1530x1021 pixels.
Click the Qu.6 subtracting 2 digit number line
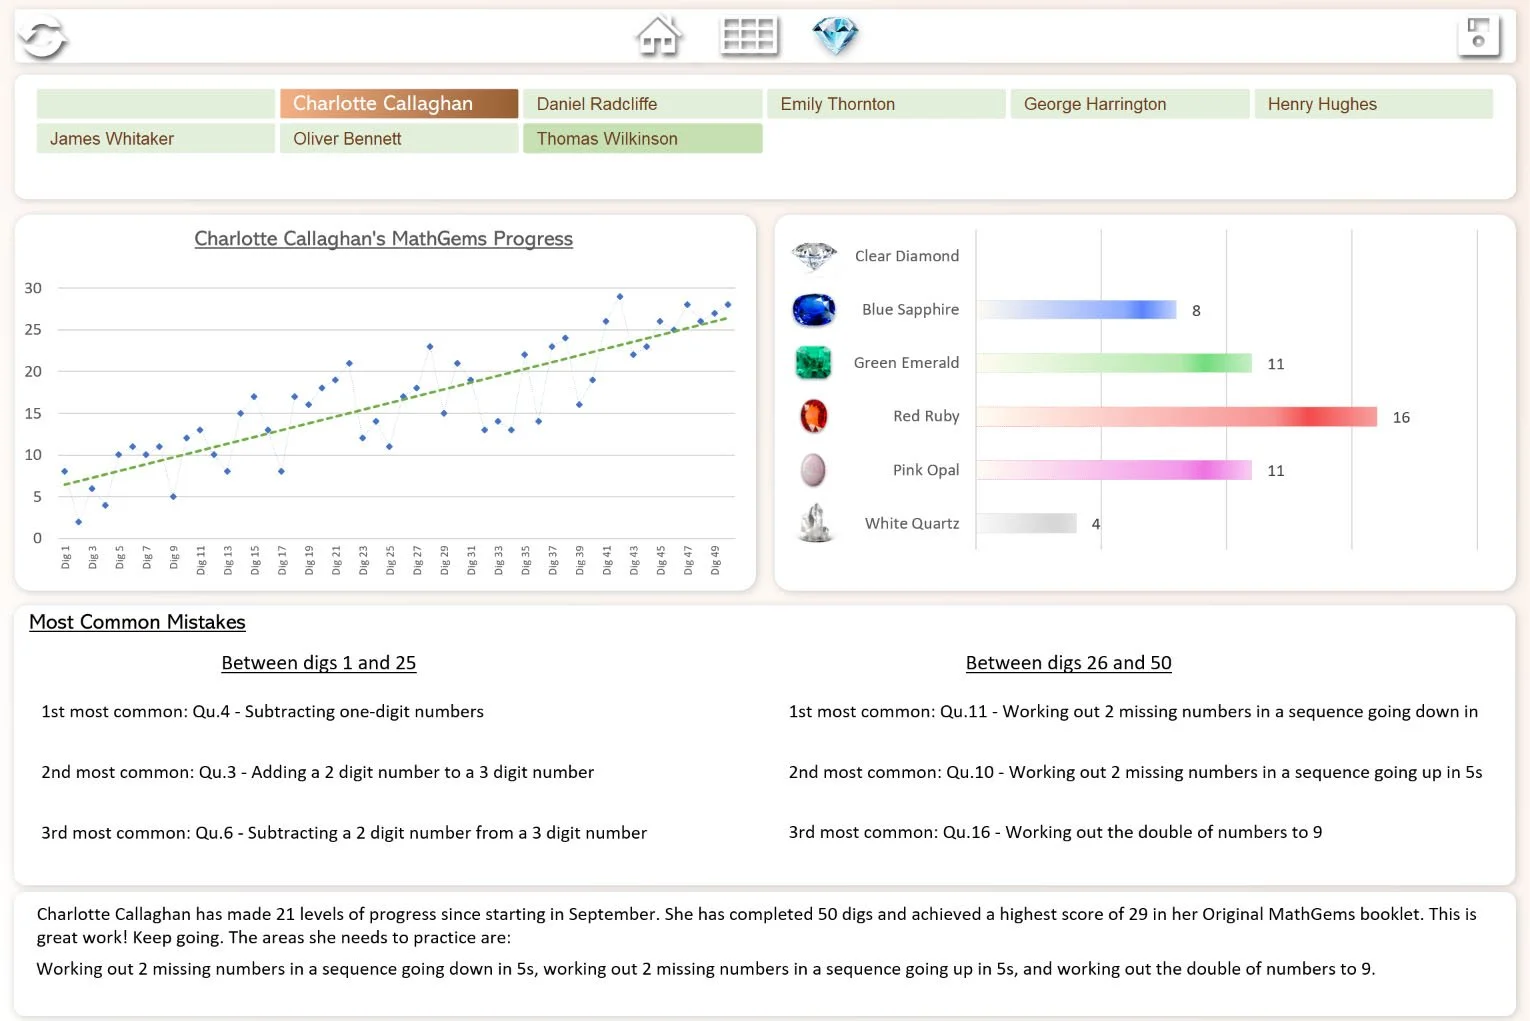(344, 833)
